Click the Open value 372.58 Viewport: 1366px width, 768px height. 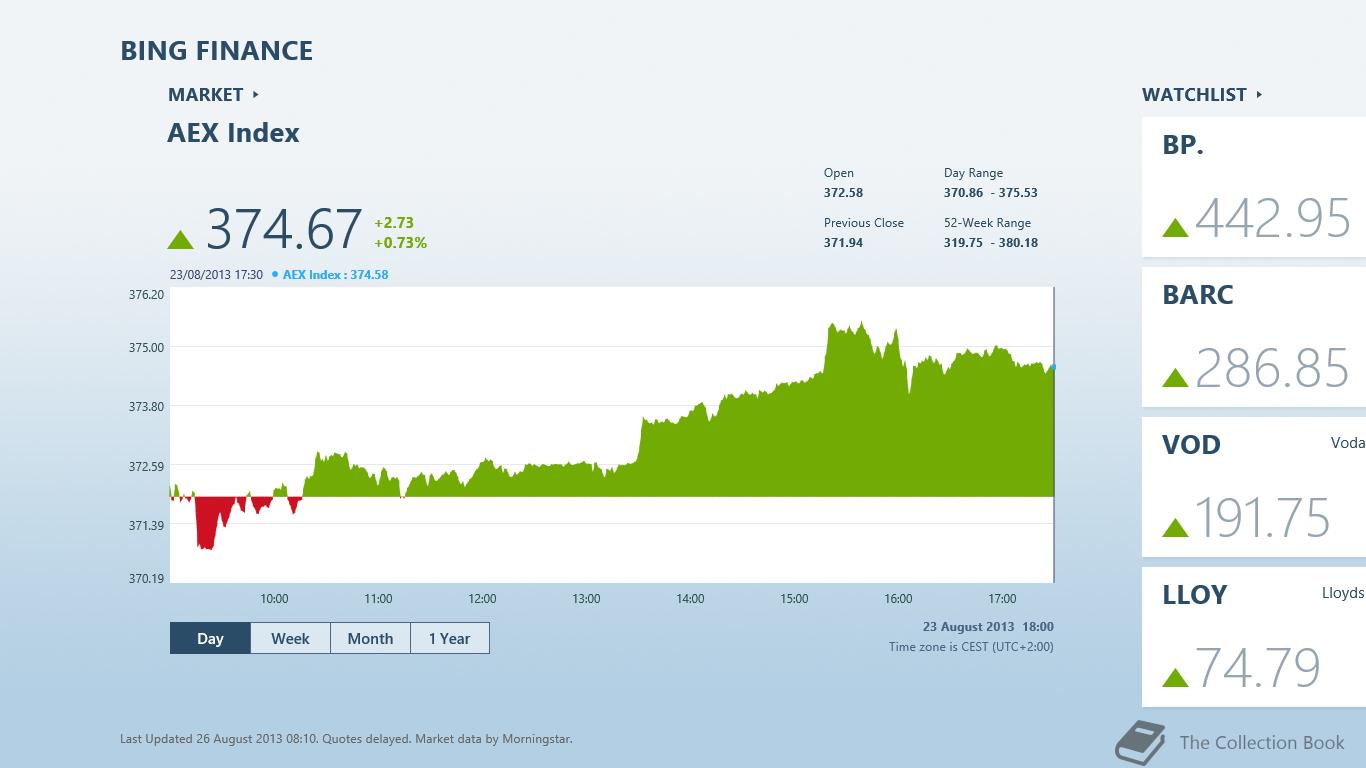click(843, 193)
